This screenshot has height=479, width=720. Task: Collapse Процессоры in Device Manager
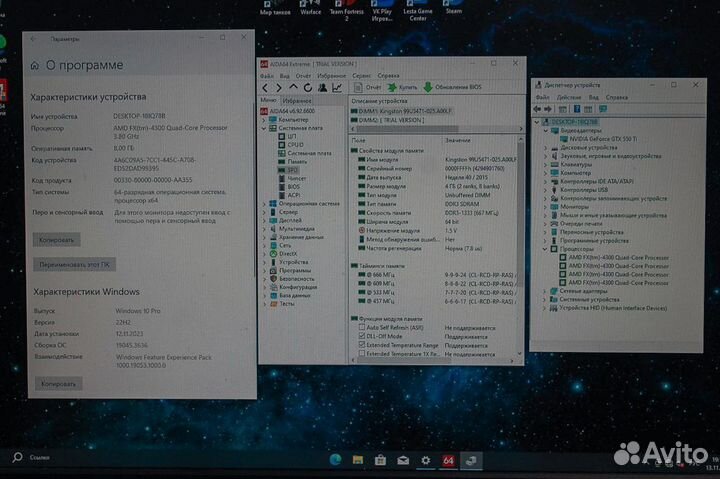(x=546, y=249)
